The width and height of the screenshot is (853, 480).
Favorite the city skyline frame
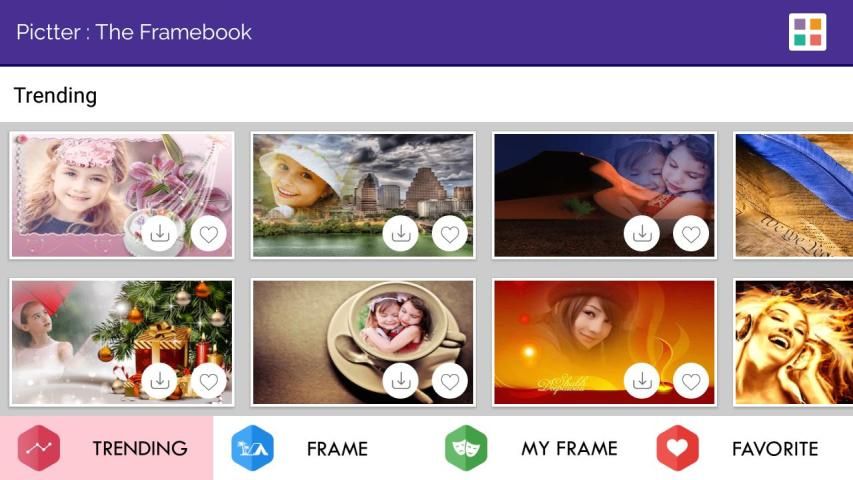450,234
